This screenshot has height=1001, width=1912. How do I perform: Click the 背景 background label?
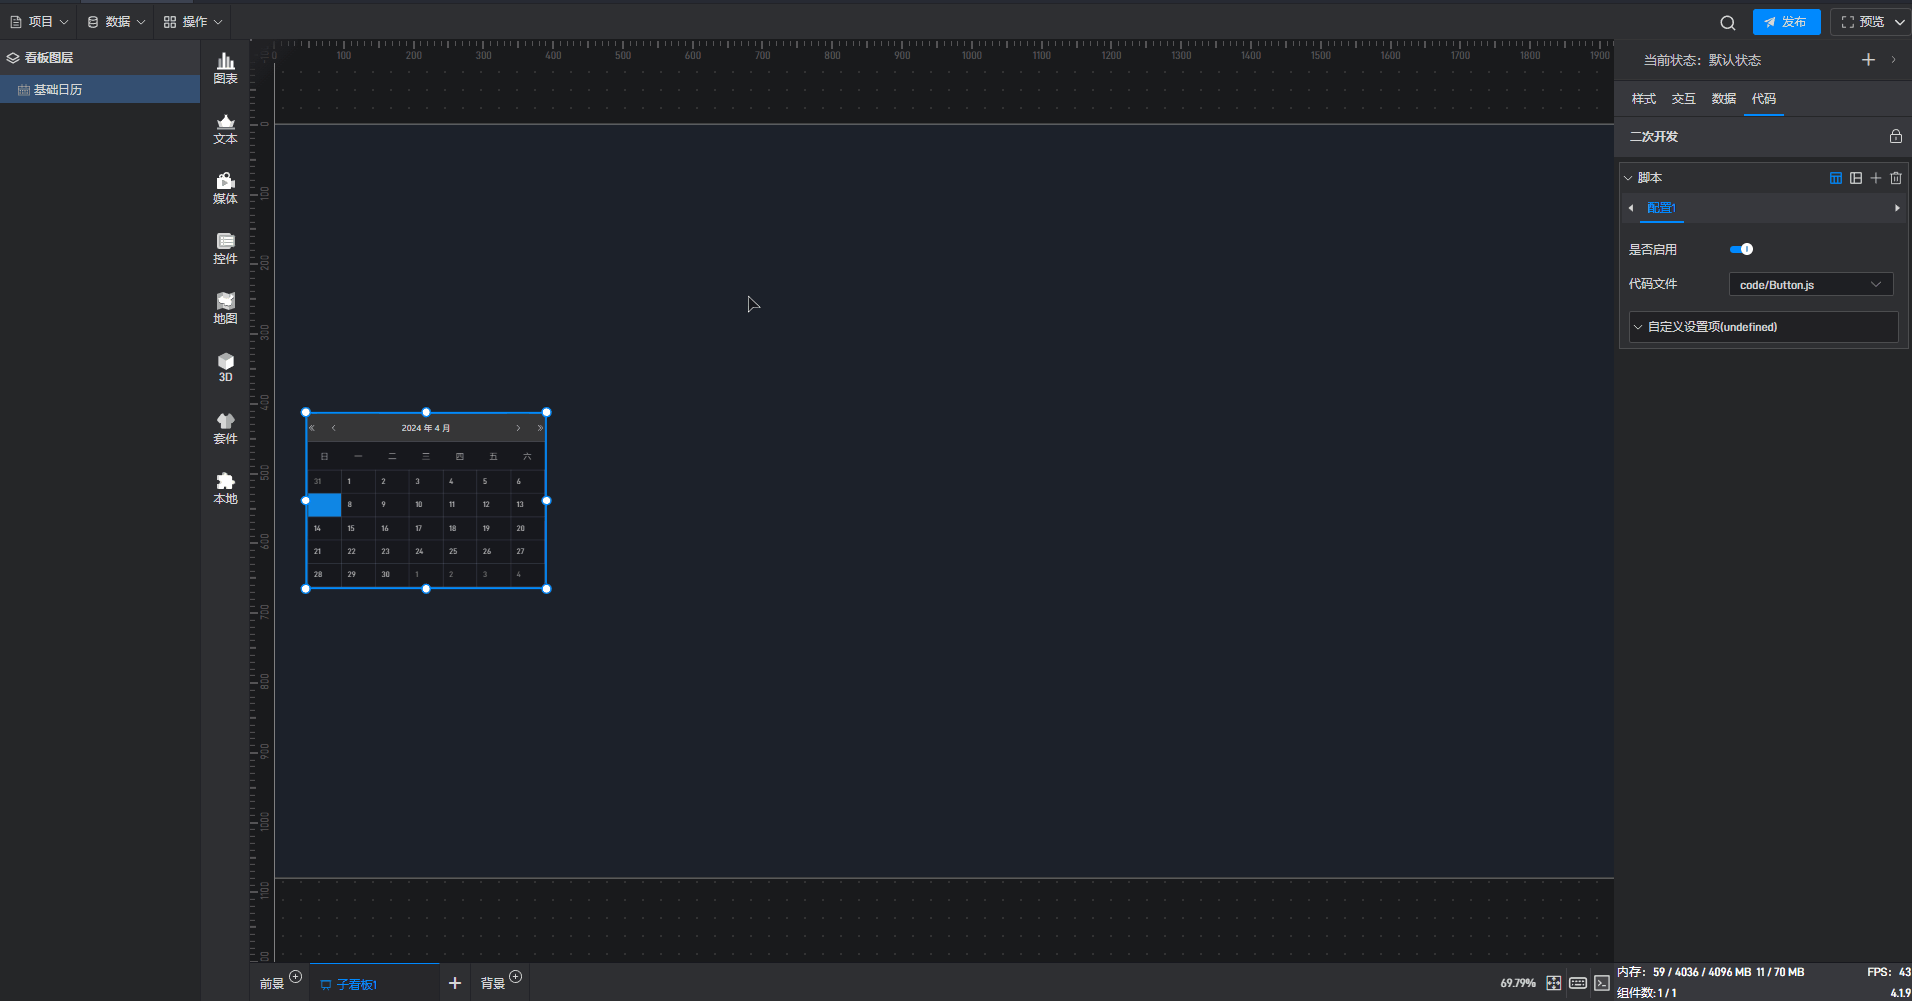pos(492,984)
